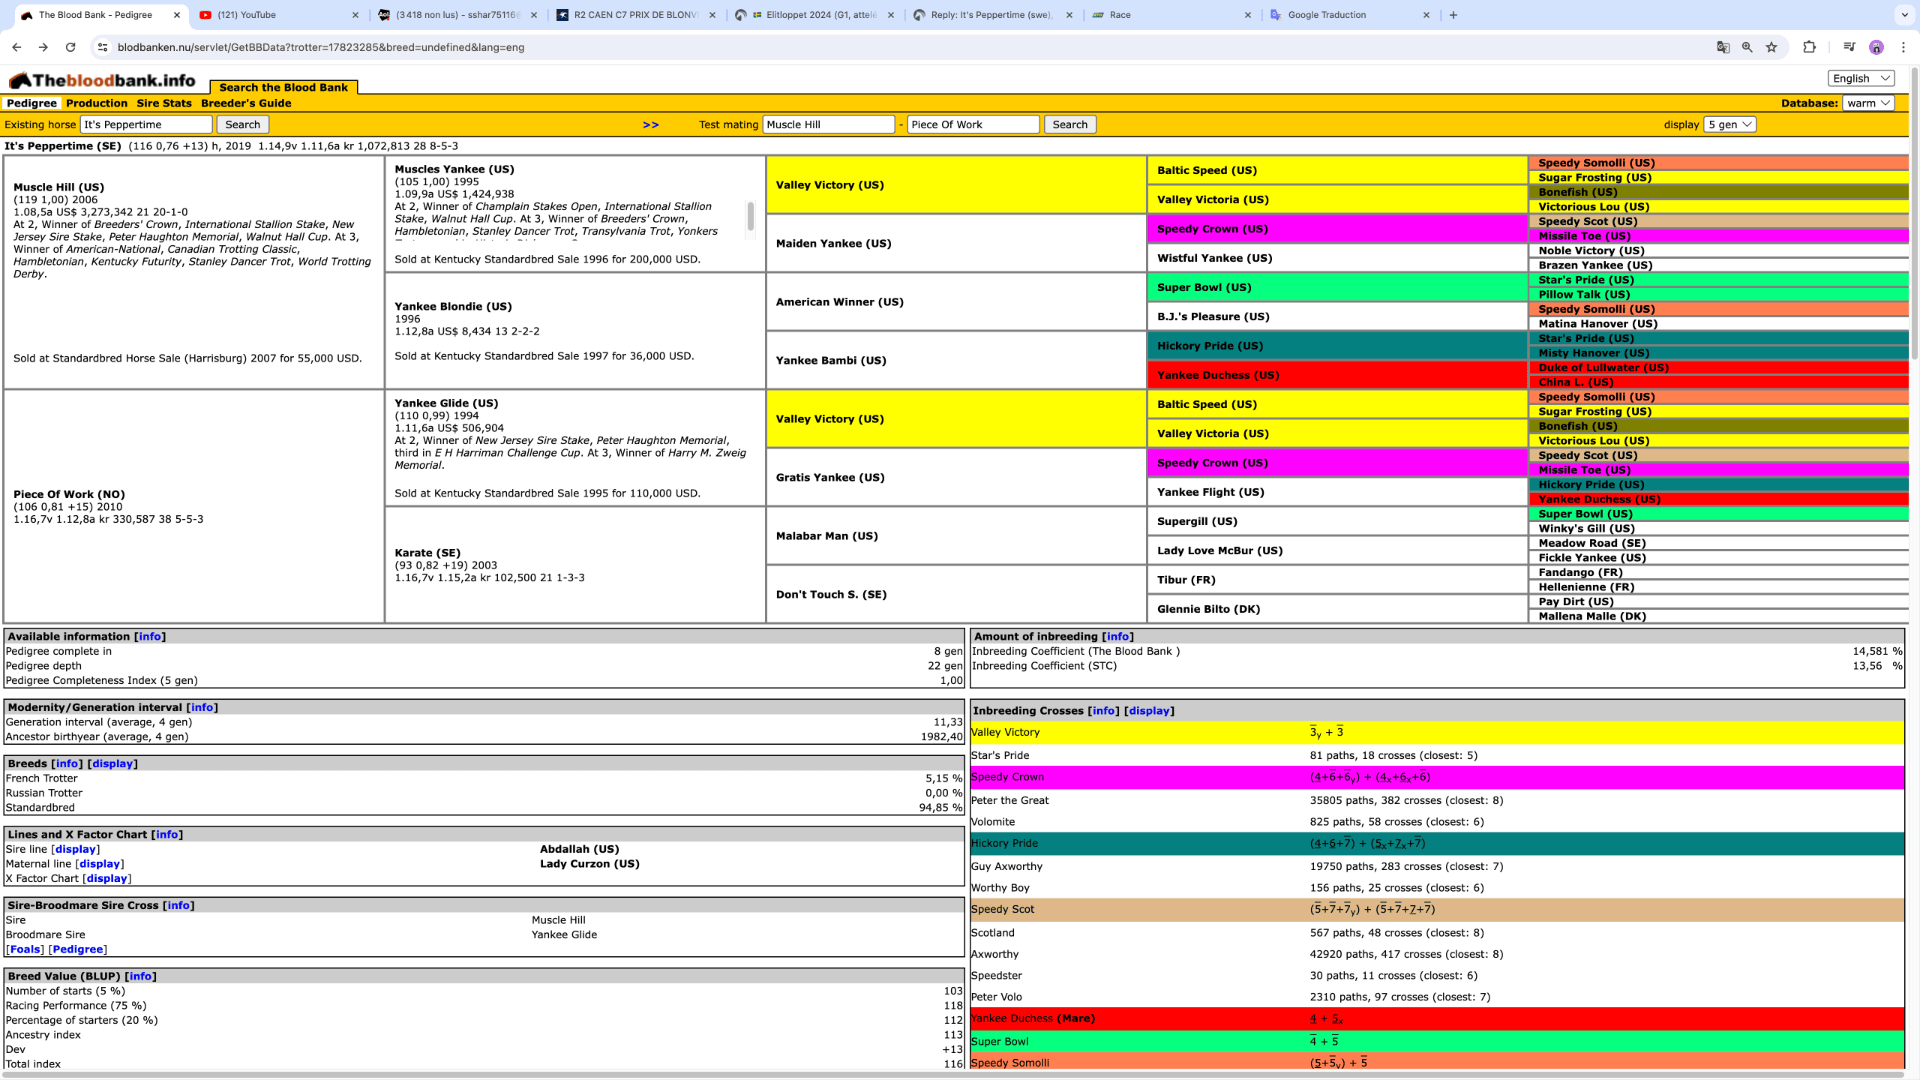The height and width of the screenshot is (1080, 1920).
Task: Click American Winner (US) pedigree cell
Action: (839, 302)
